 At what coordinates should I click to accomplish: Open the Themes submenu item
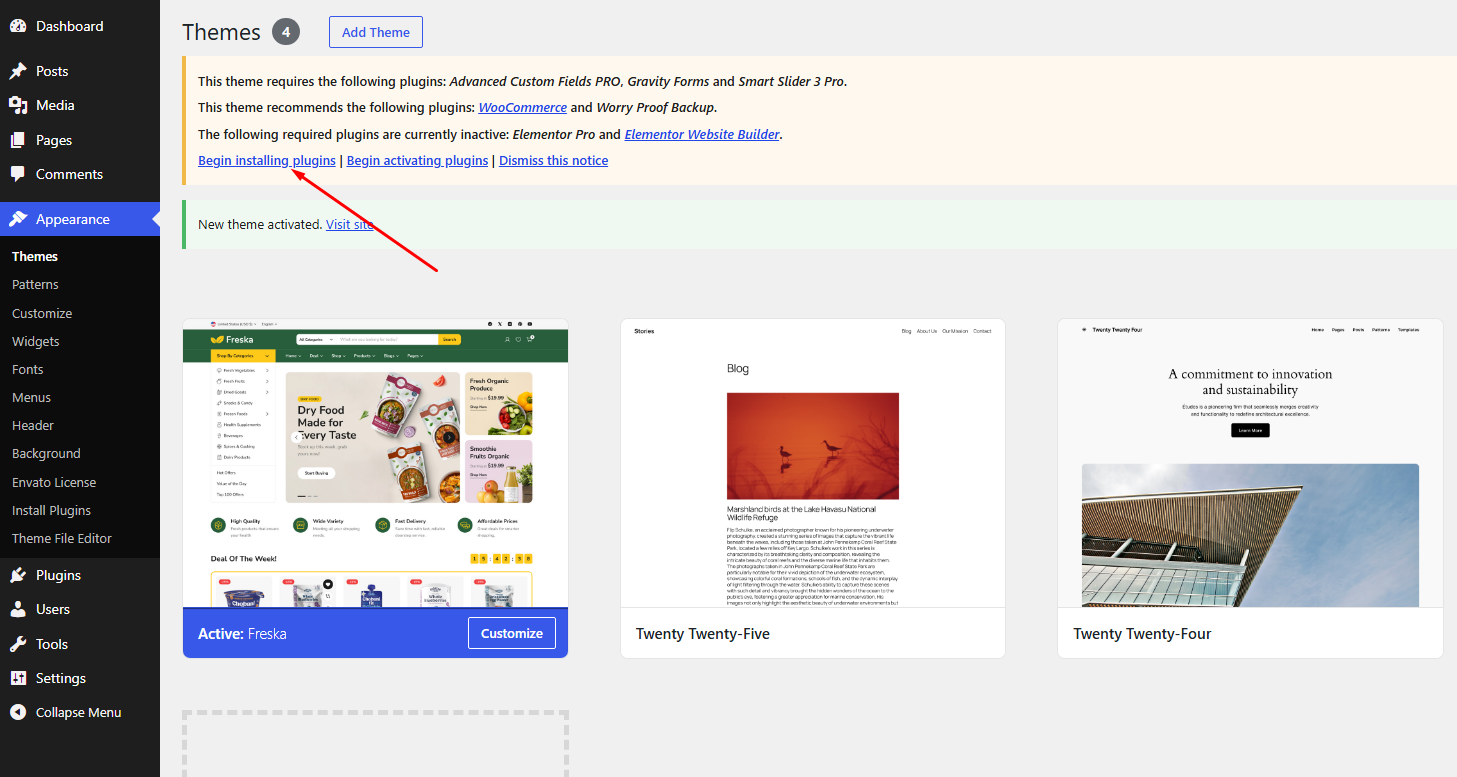pos(35,256)
